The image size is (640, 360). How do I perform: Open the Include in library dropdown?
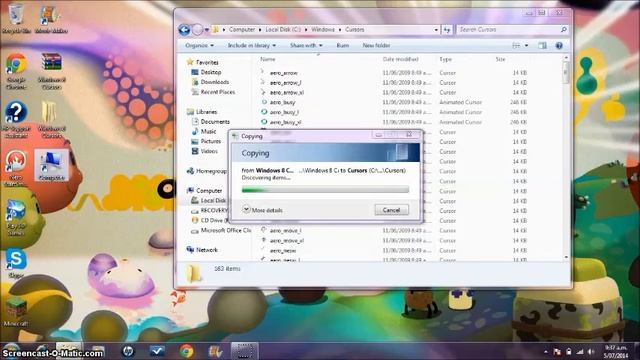coord(251,45)
